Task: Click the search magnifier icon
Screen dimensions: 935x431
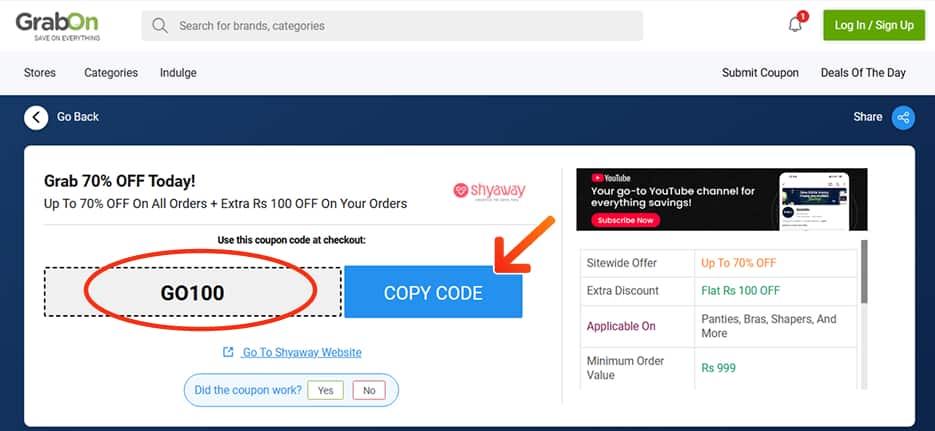Action: (160, 26)
